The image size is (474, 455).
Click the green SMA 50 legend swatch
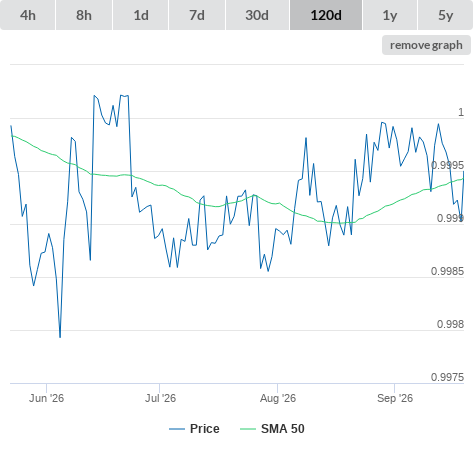pos(248,429)
